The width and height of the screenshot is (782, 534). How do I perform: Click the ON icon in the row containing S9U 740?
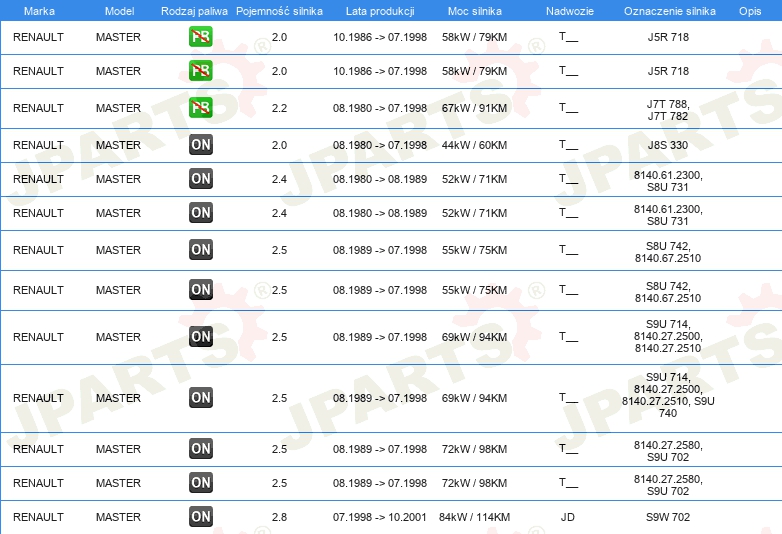201,398
